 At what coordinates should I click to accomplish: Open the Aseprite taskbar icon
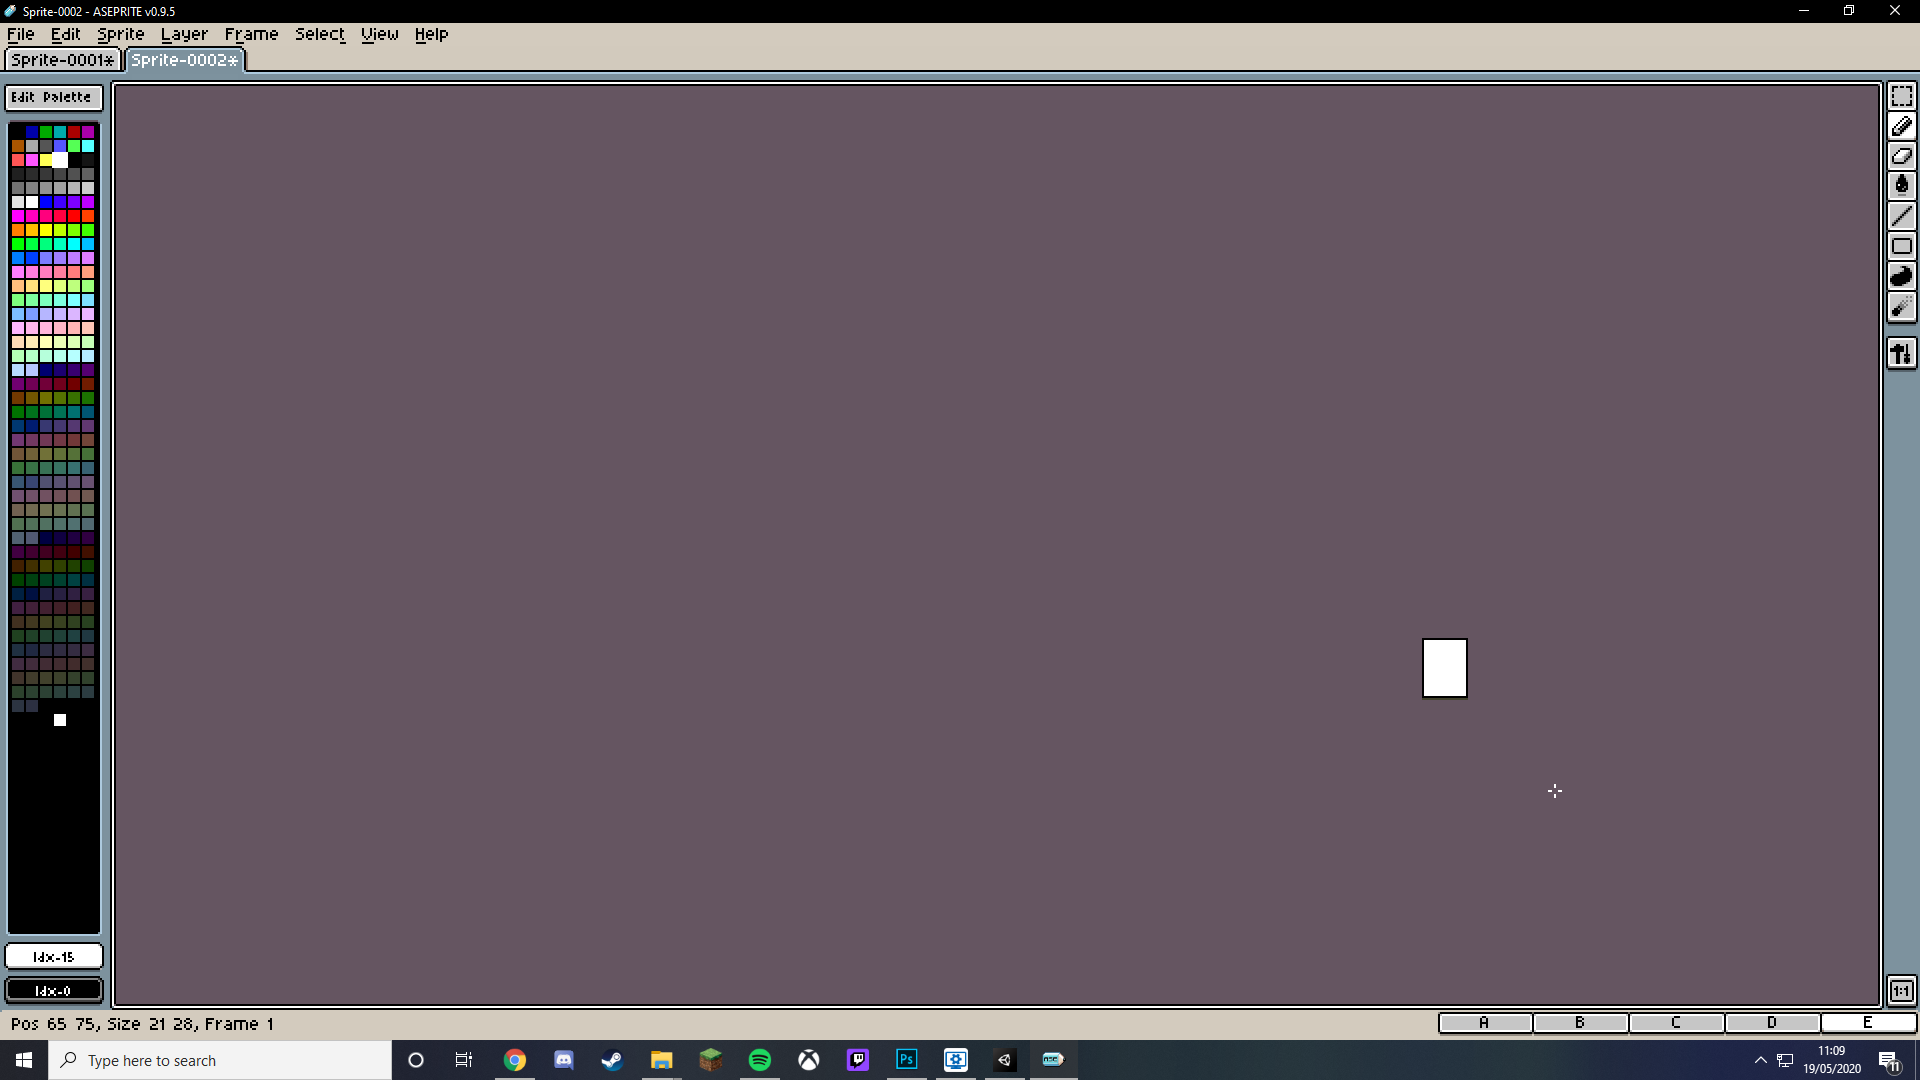click(1053, 1060)
